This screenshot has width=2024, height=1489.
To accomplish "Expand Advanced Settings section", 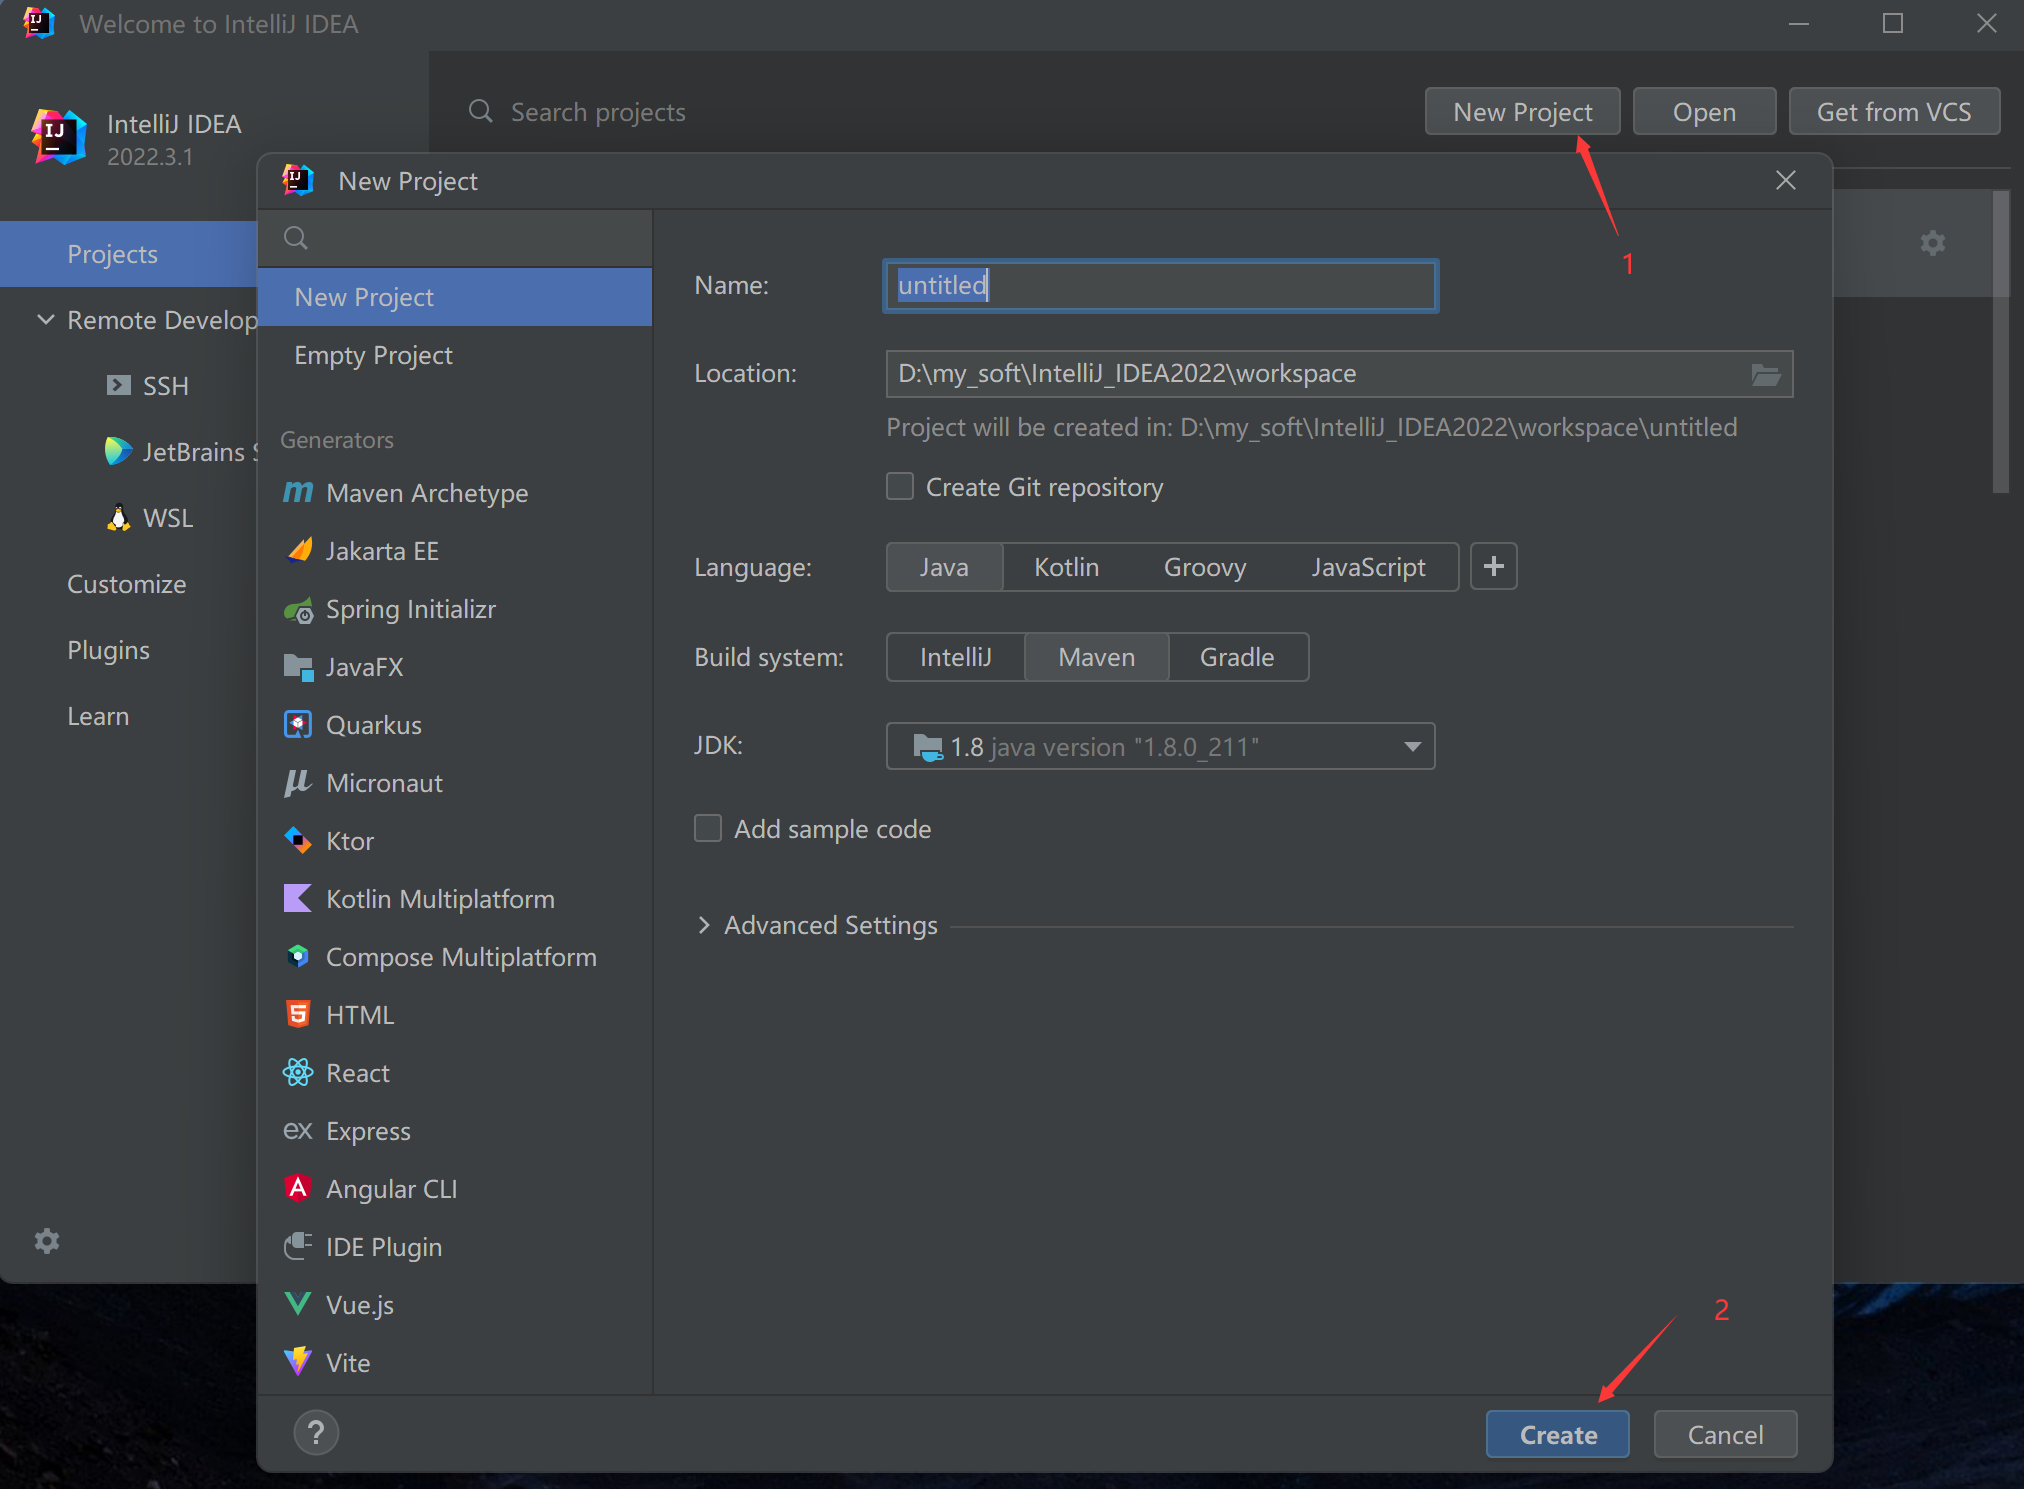I will click(704, 925).
